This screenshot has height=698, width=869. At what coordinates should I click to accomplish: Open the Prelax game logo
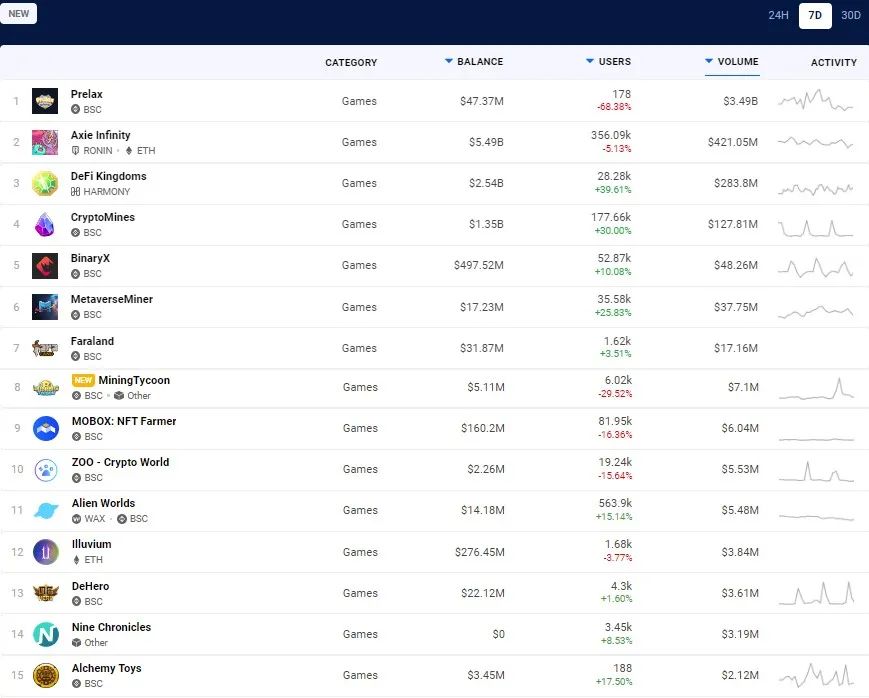[45, 101]
